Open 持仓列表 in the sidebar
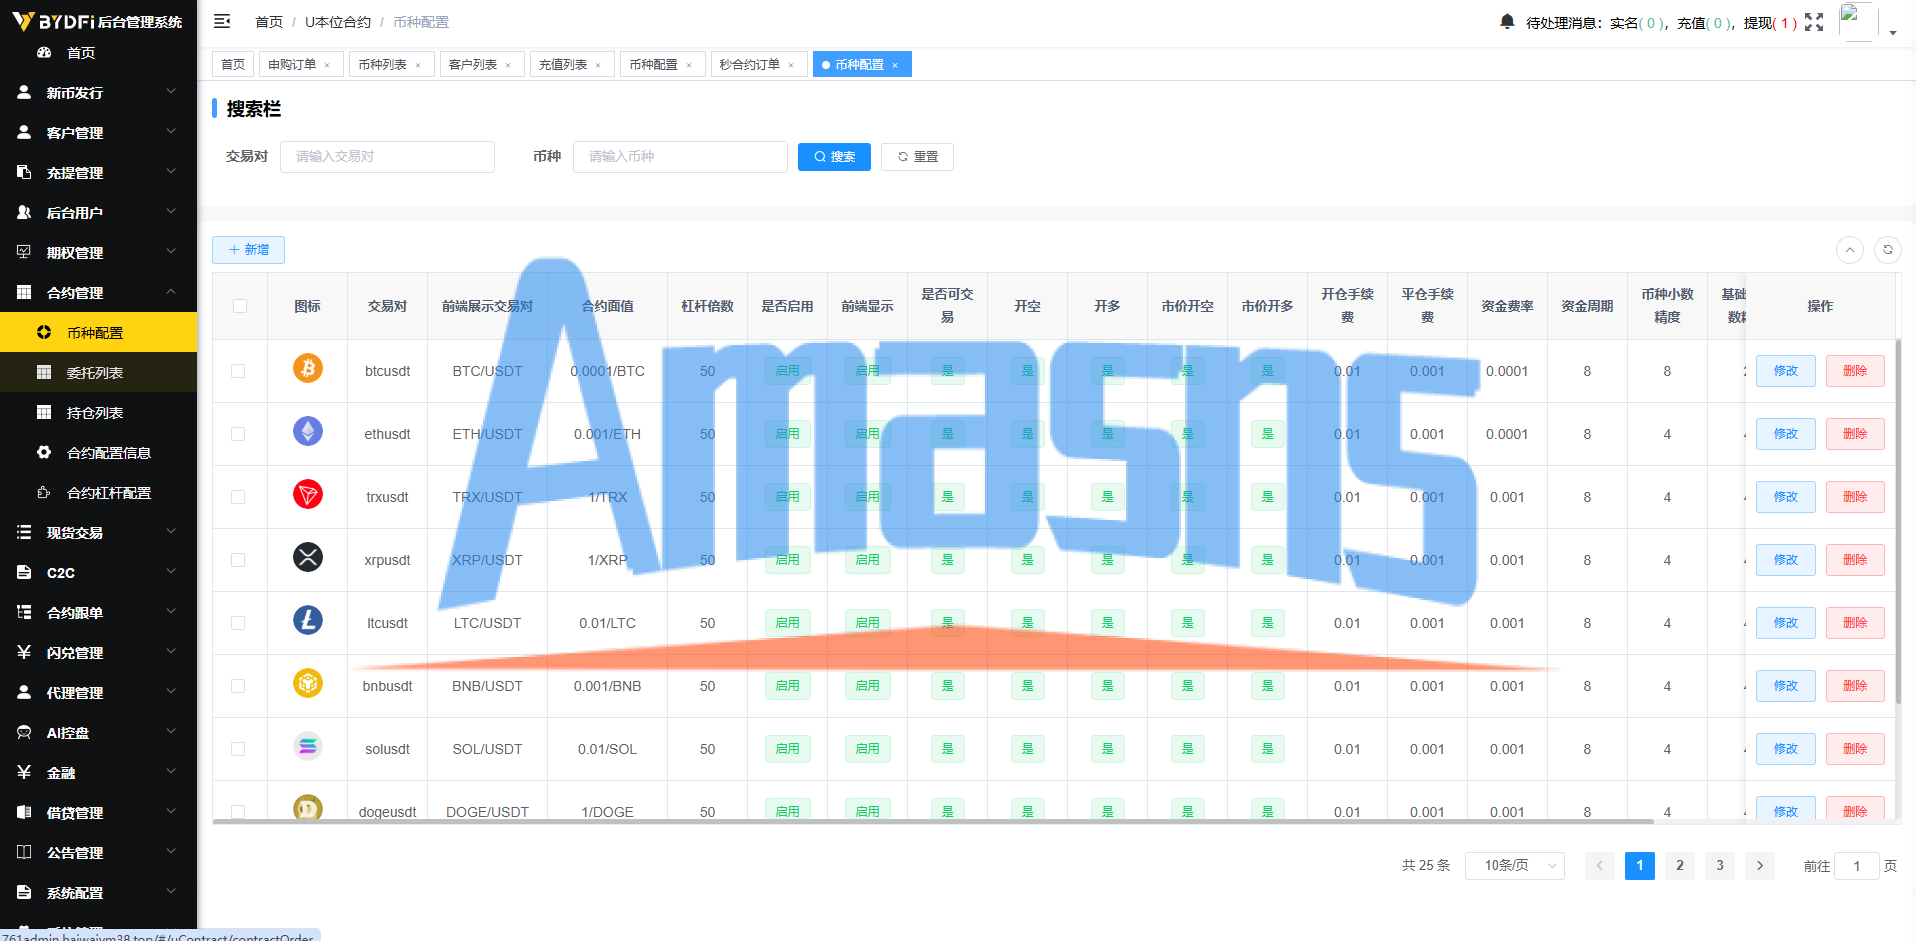The image size is (1916, 941). (x=98, y=412)
